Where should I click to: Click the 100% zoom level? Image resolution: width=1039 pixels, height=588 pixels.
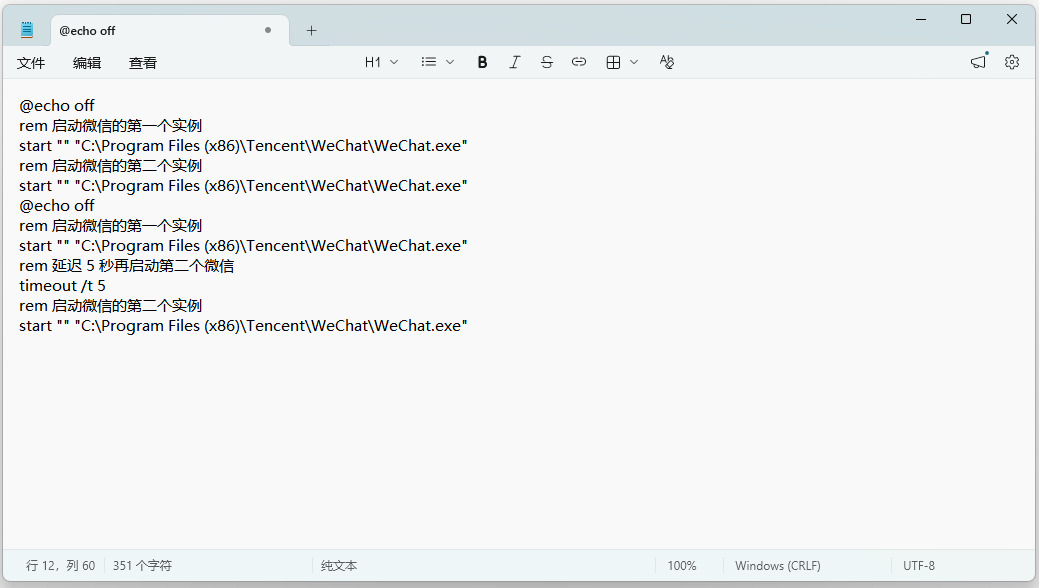(x=682, y=565)
